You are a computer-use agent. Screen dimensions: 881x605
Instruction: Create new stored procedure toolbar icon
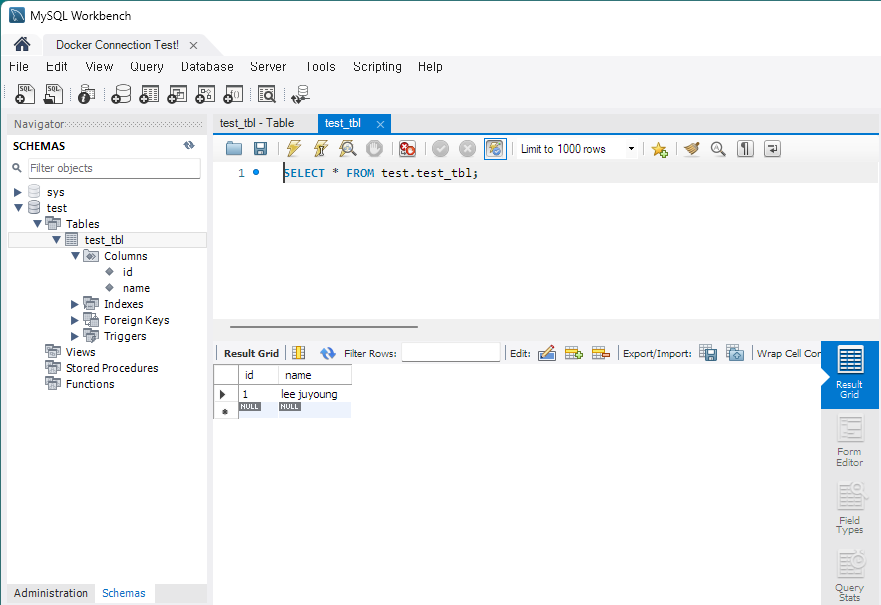pos(205,94)
